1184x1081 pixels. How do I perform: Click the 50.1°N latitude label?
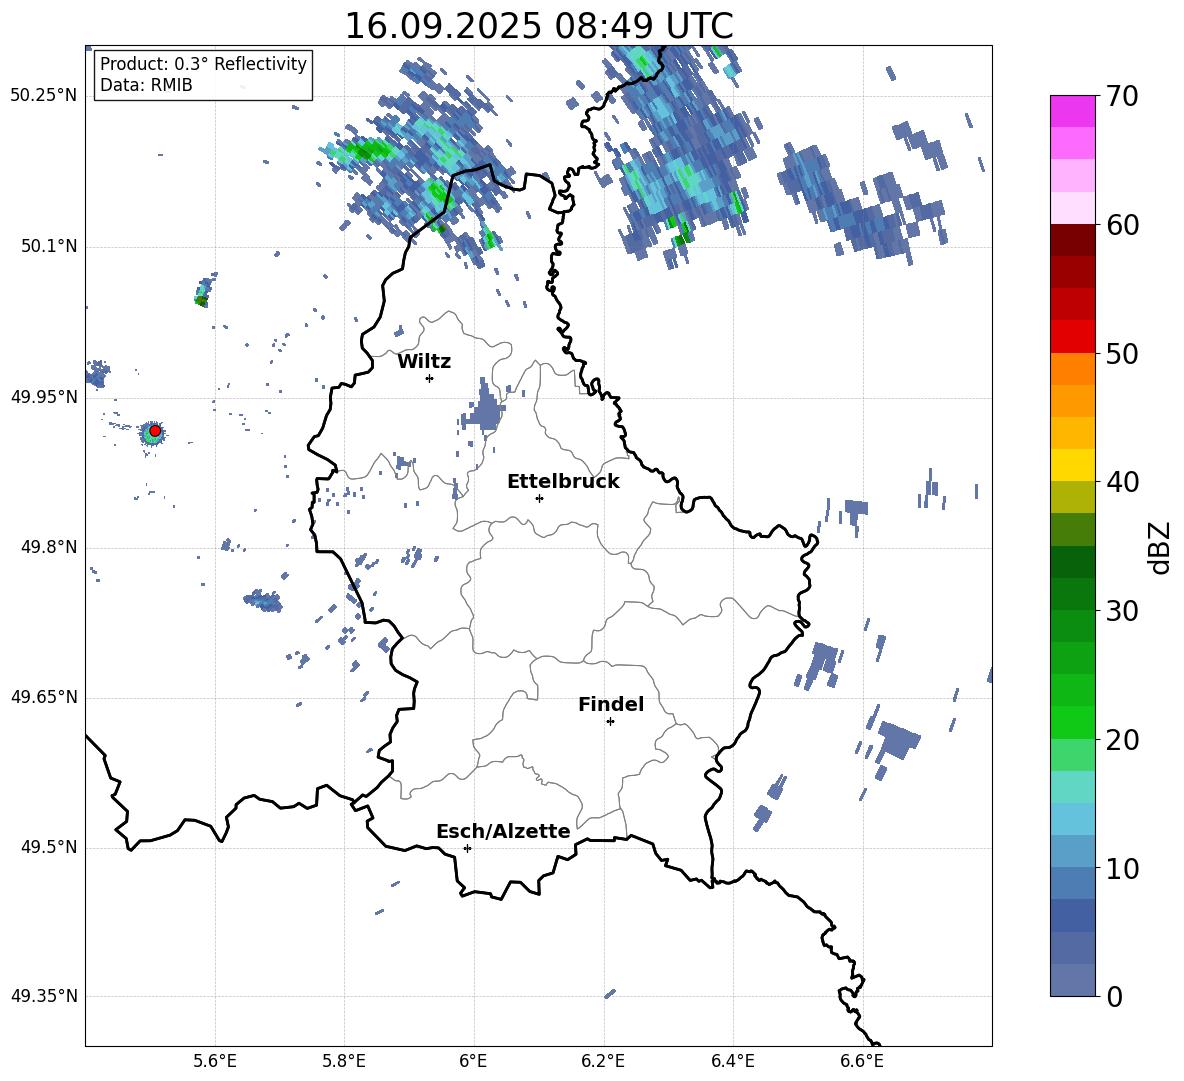[x=49, y=246]
